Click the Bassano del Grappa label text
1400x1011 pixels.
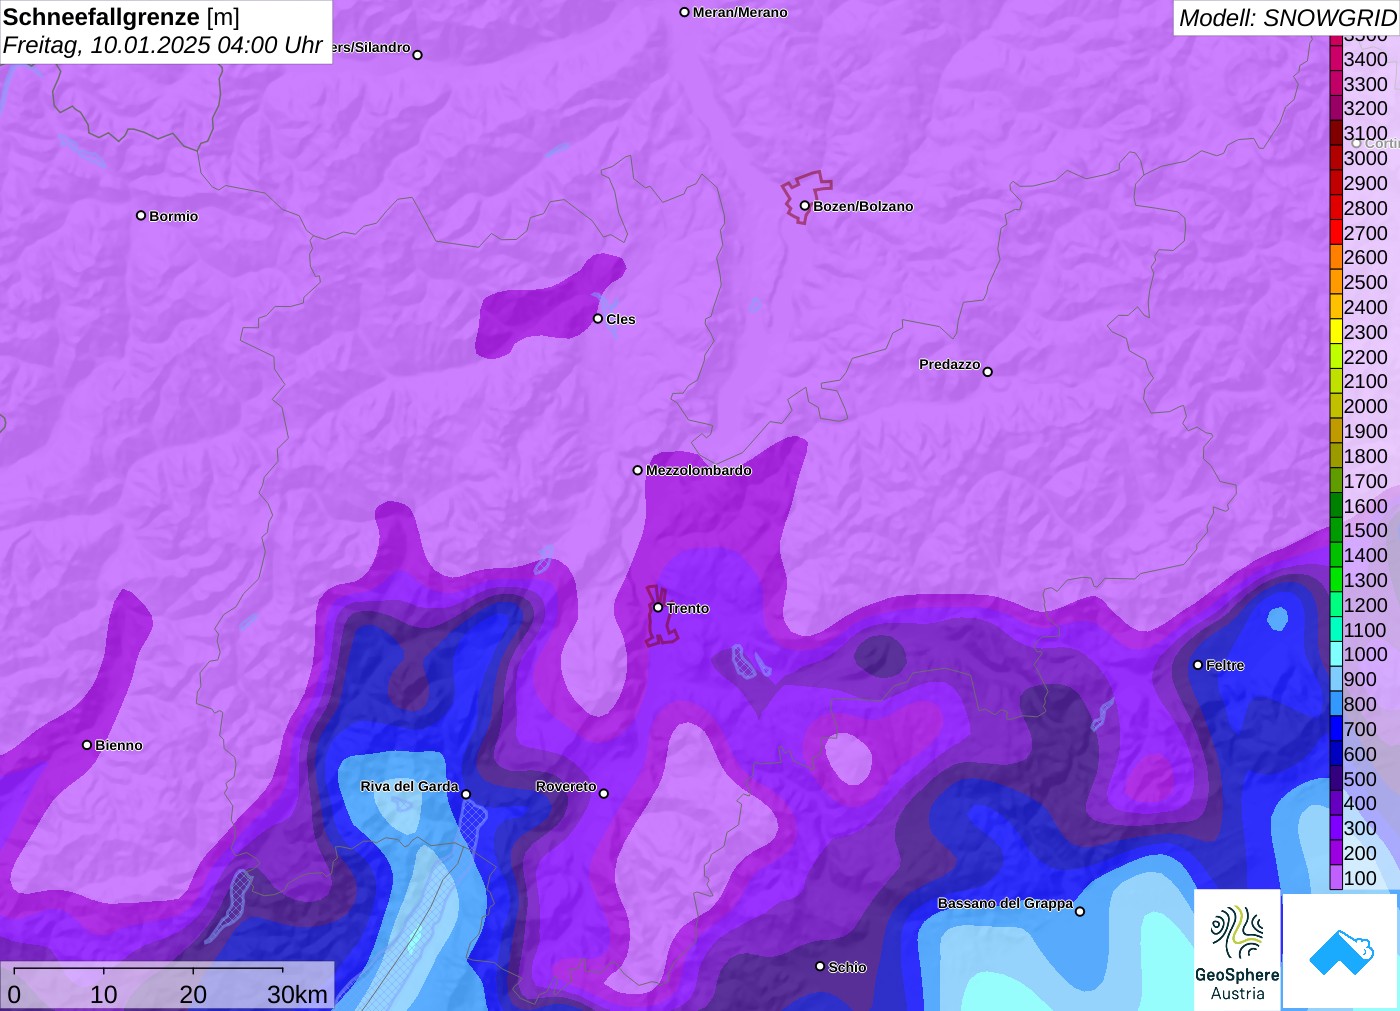tap(1005, 903)
